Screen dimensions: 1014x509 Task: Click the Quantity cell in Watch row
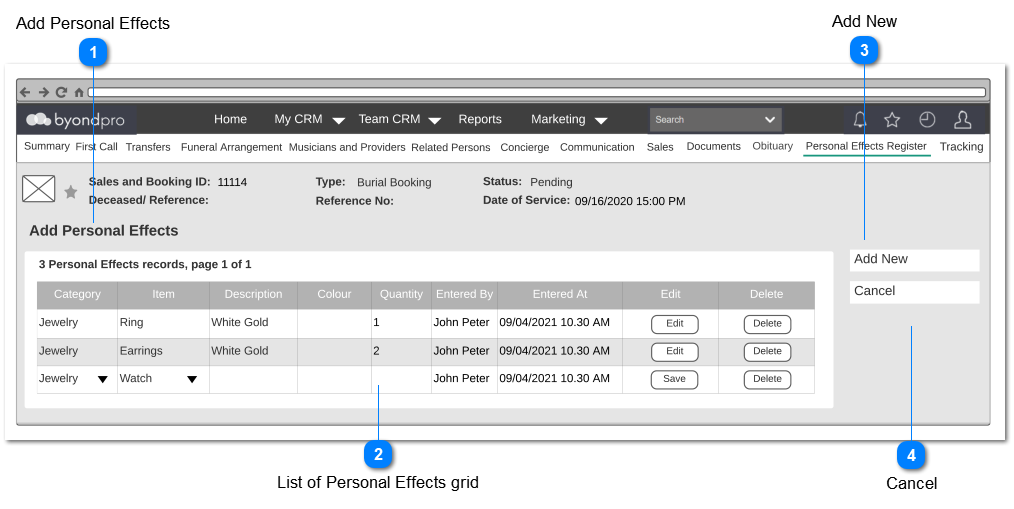(402, 380)
